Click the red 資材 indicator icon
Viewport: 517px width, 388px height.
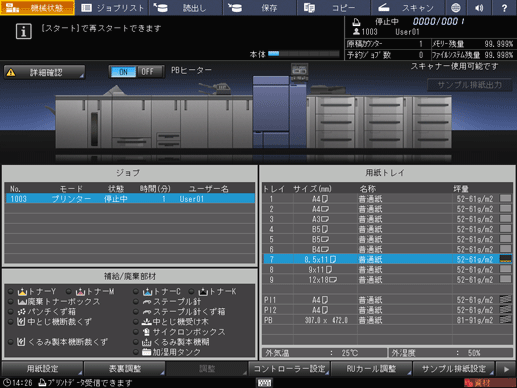click(488, 383)
